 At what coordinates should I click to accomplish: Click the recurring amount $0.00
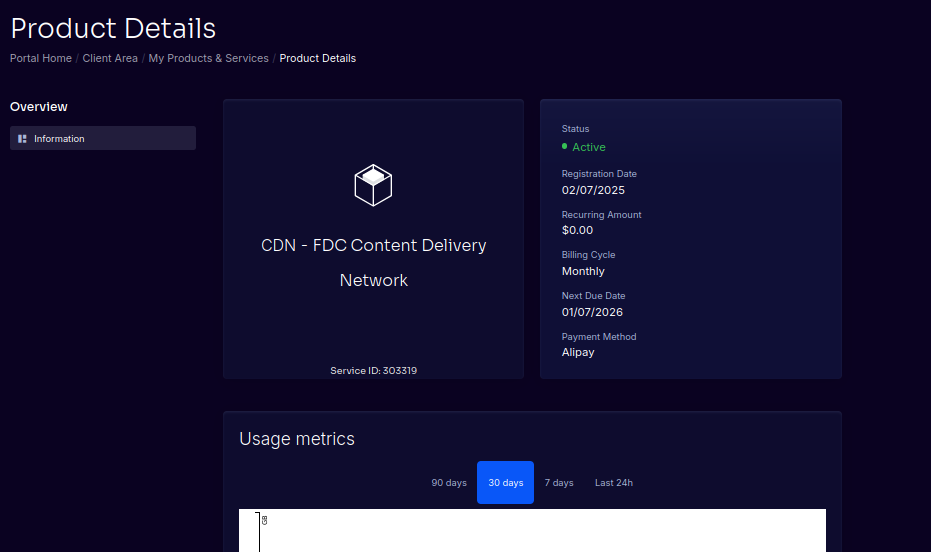pos(577,230)
